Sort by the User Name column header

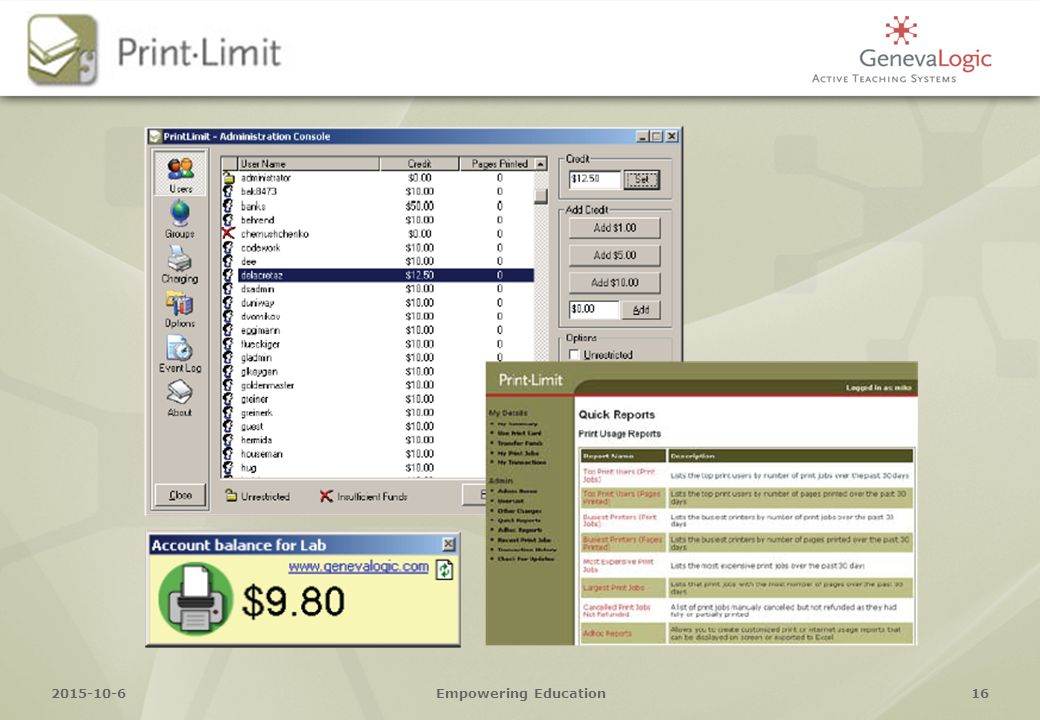pyautogui.click(x=308, y=163)
